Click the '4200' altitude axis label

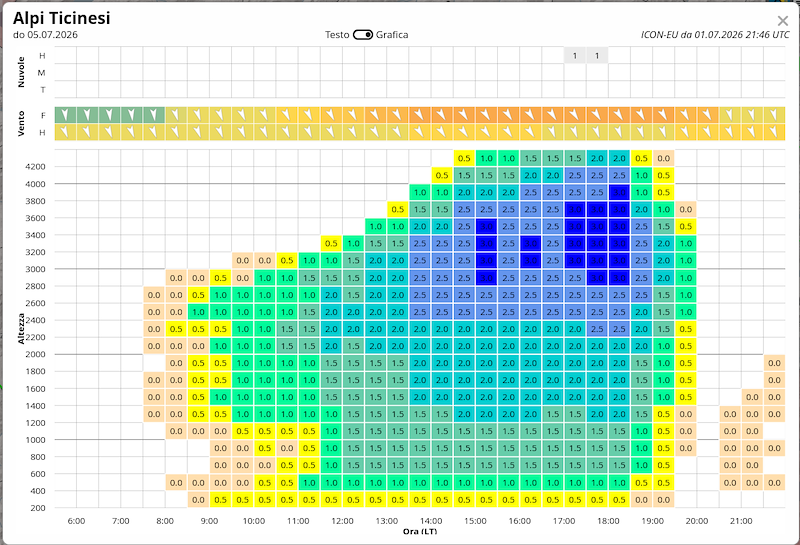pyautogui.click(x=35, y=166)
